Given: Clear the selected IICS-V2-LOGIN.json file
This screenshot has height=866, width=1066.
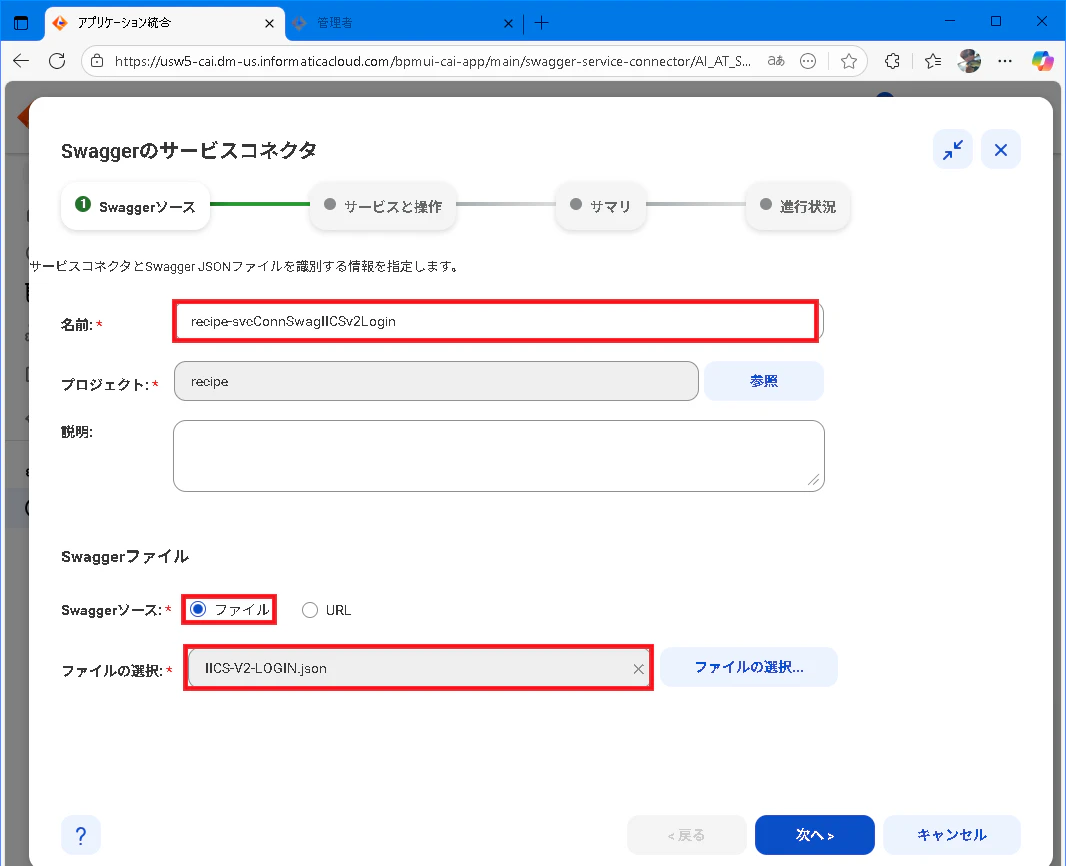Looking at the screenshot, I should (x=638, y=669).
